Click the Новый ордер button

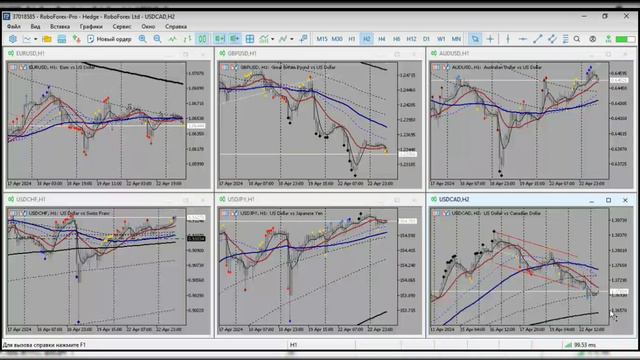point(109,39)
